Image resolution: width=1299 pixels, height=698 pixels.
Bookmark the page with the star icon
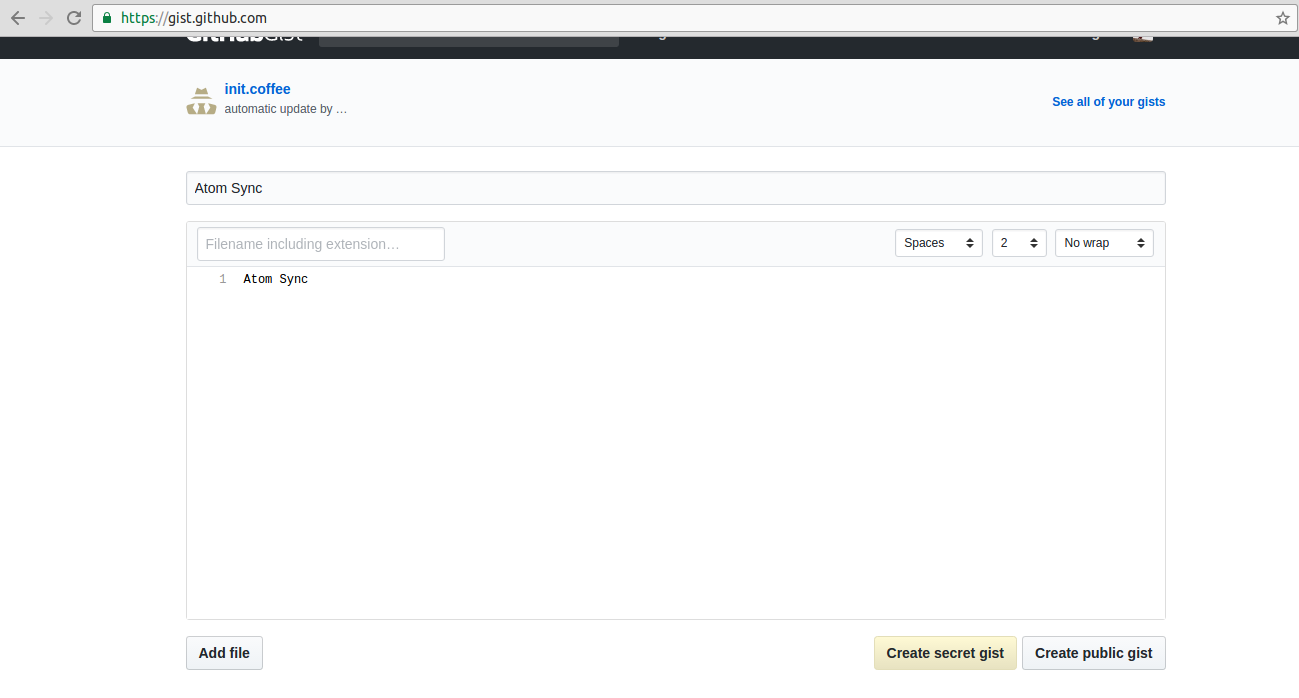click(1283, 18)
